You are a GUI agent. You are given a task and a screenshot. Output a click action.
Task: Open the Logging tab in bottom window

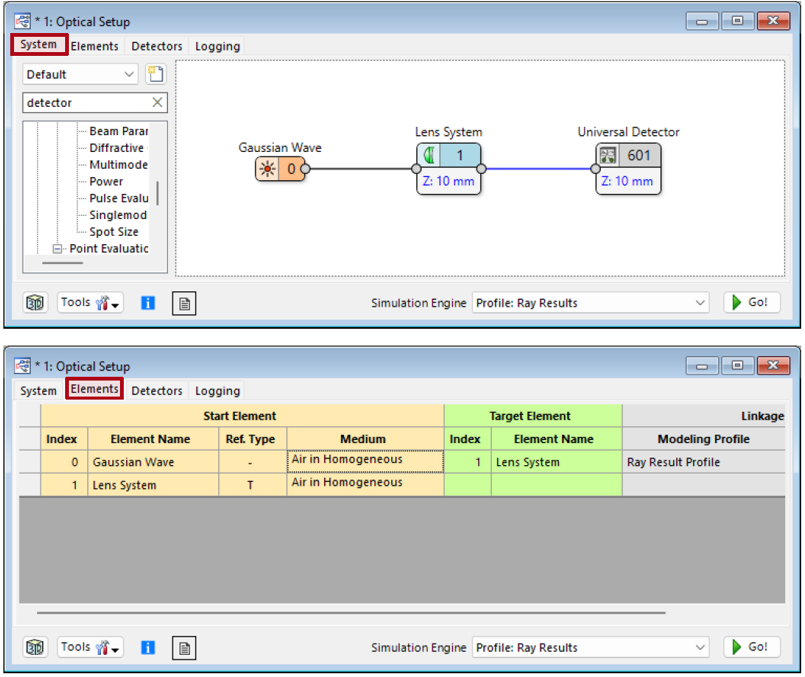click(x=217, y=391)
